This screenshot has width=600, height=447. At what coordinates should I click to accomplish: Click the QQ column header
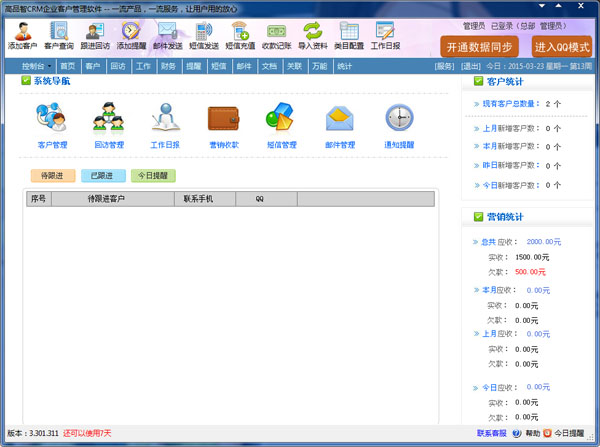pyautogui.click(x=266, y=199)
